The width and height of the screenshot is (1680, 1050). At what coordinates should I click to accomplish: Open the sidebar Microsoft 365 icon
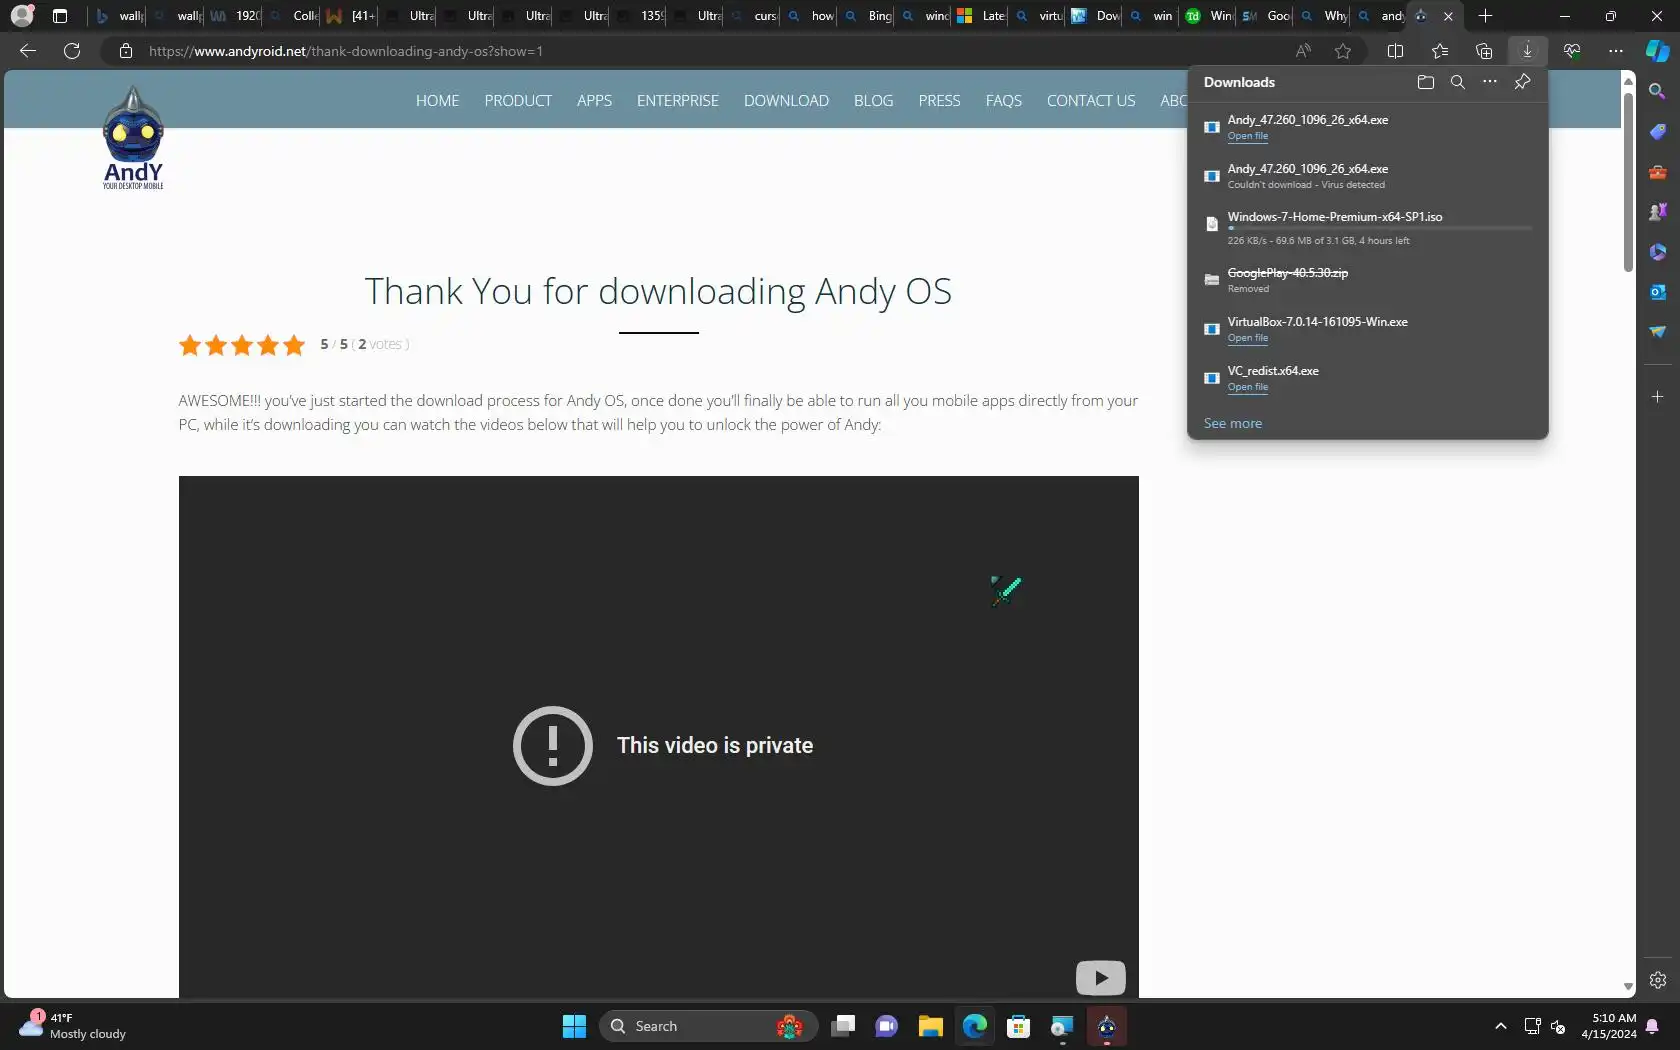click(x=1658, y=252)
